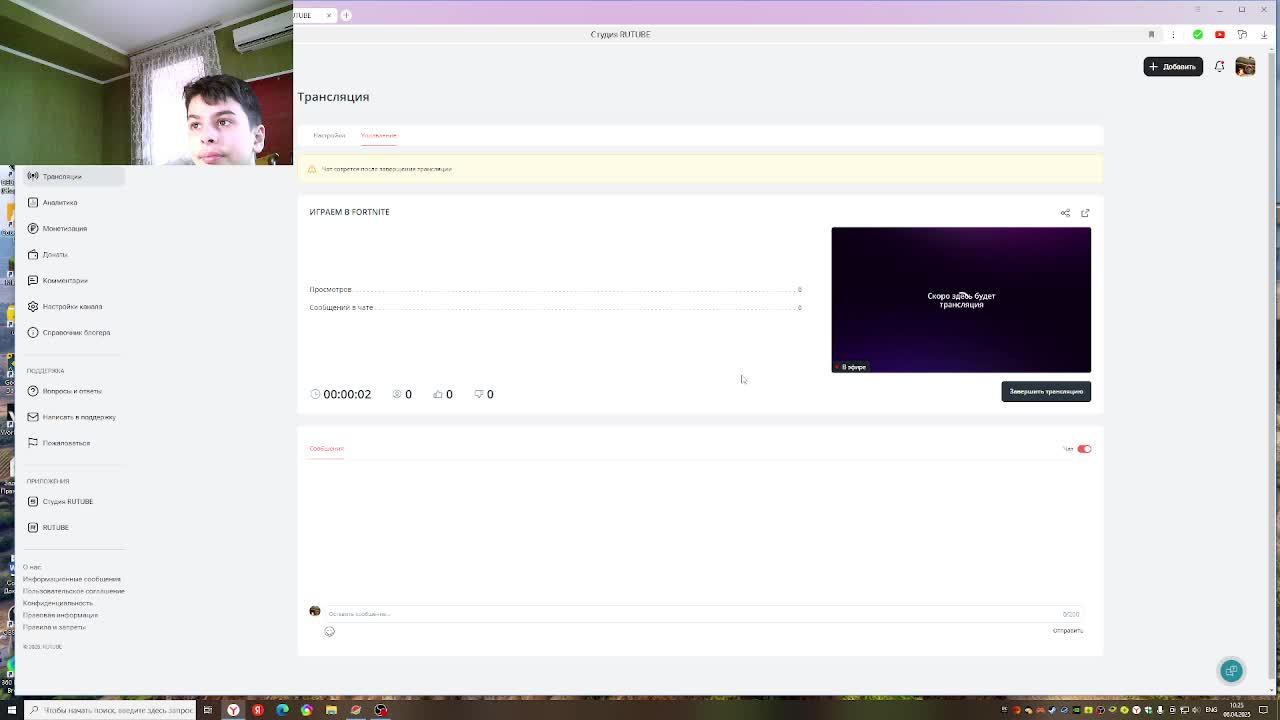This screenshot has height=720, width=1280.
Task: Open the notifications bell
Action: click(x=1219, y=66)
